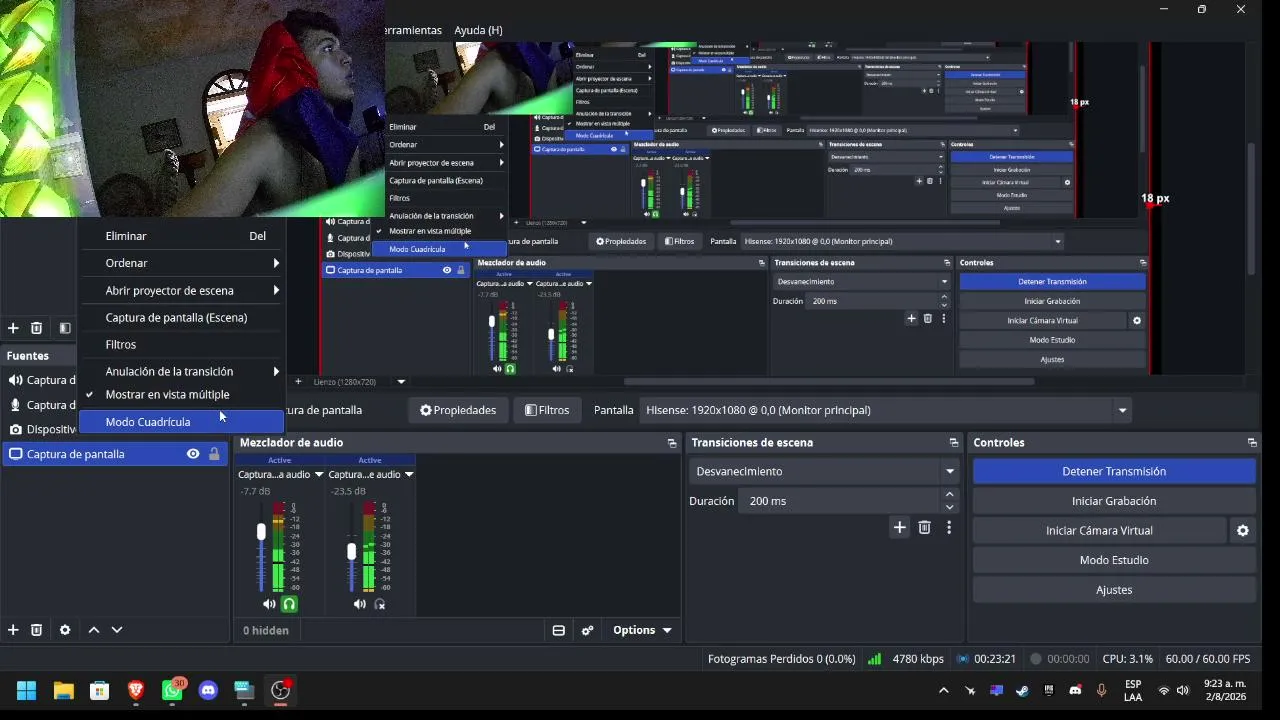Expand the Ordenar submenu in the context menu

point(182,263)
